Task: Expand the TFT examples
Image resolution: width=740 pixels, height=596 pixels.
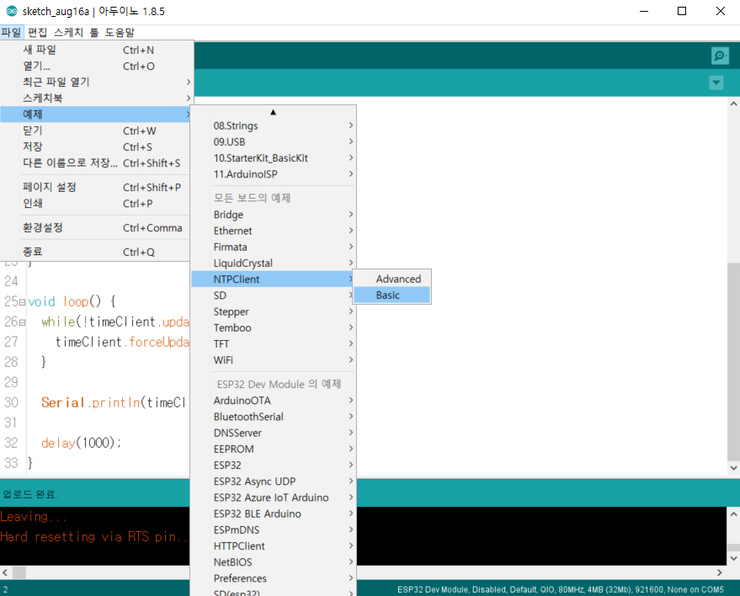Action: (273, 344)
